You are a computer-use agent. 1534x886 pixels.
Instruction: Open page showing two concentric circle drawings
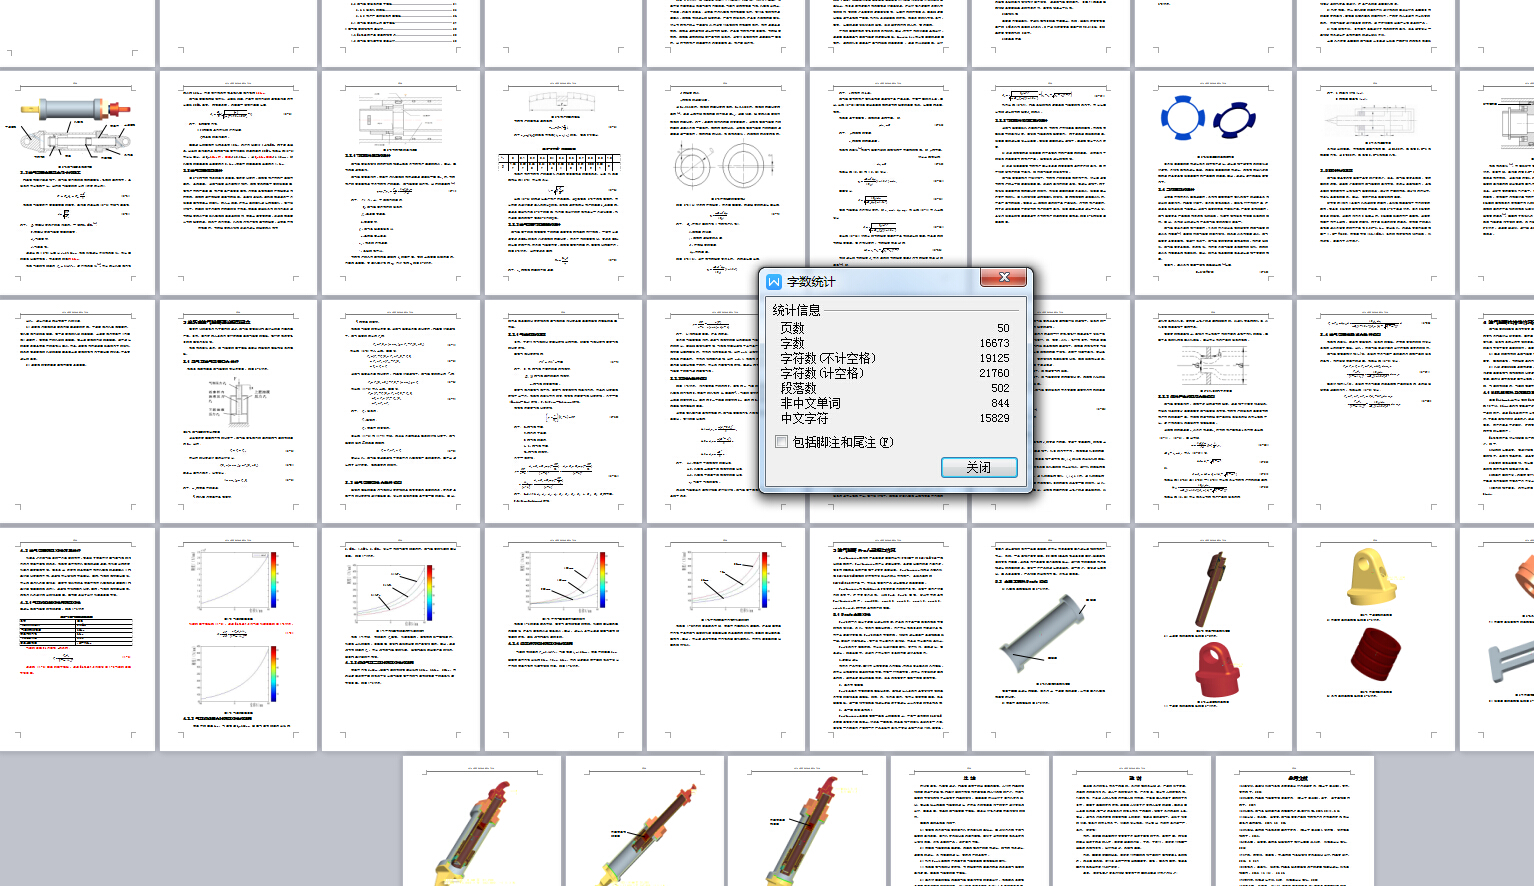click(725, 183)
